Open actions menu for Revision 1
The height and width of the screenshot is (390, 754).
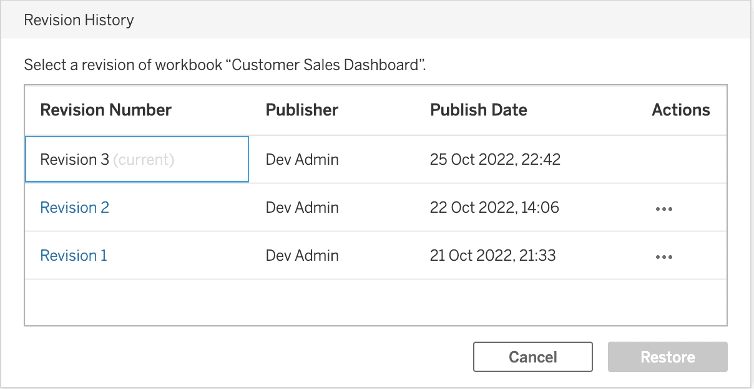pos(664,256)
